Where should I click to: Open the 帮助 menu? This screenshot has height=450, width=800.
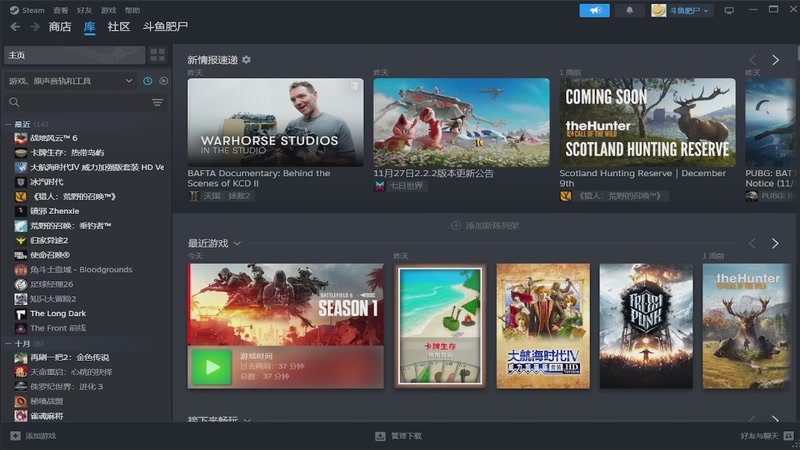click(x=132, y=10)
